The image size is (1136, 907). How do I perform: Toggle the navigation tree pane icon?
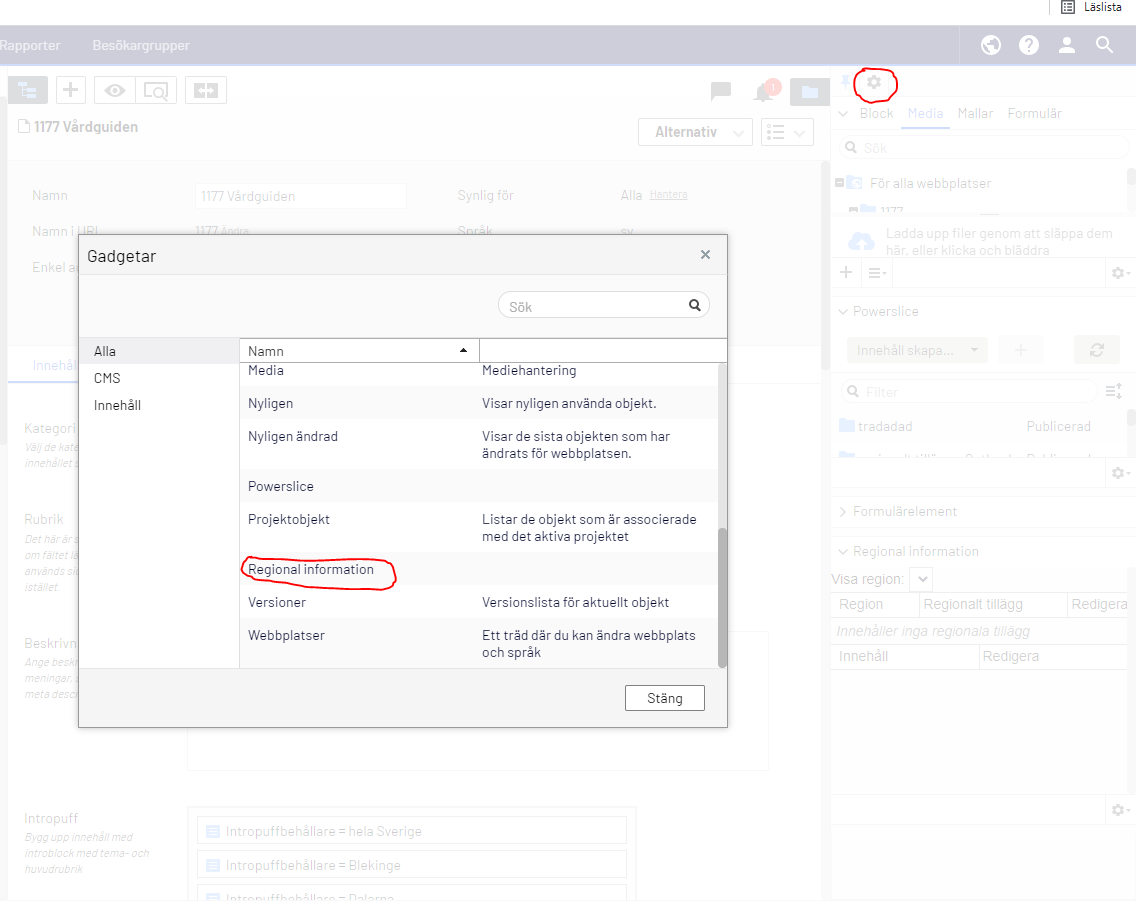point(28,90)
